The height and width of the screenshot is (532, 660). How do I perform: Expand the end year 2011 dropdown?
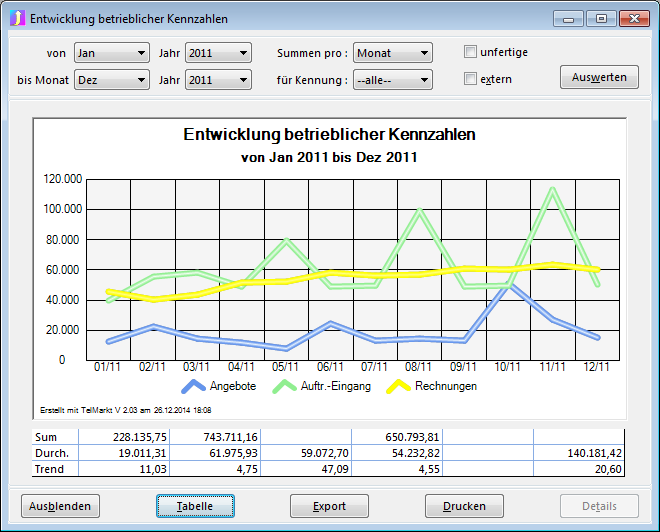point(217,80)
